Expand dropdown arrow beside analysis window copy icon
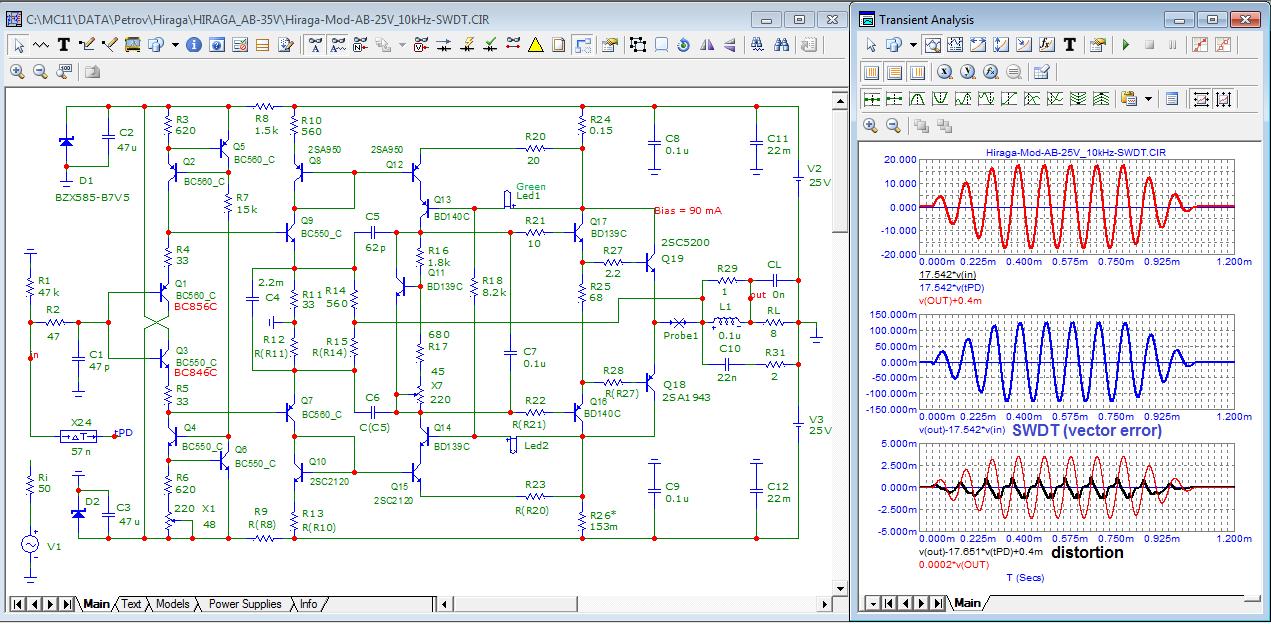 913,45
